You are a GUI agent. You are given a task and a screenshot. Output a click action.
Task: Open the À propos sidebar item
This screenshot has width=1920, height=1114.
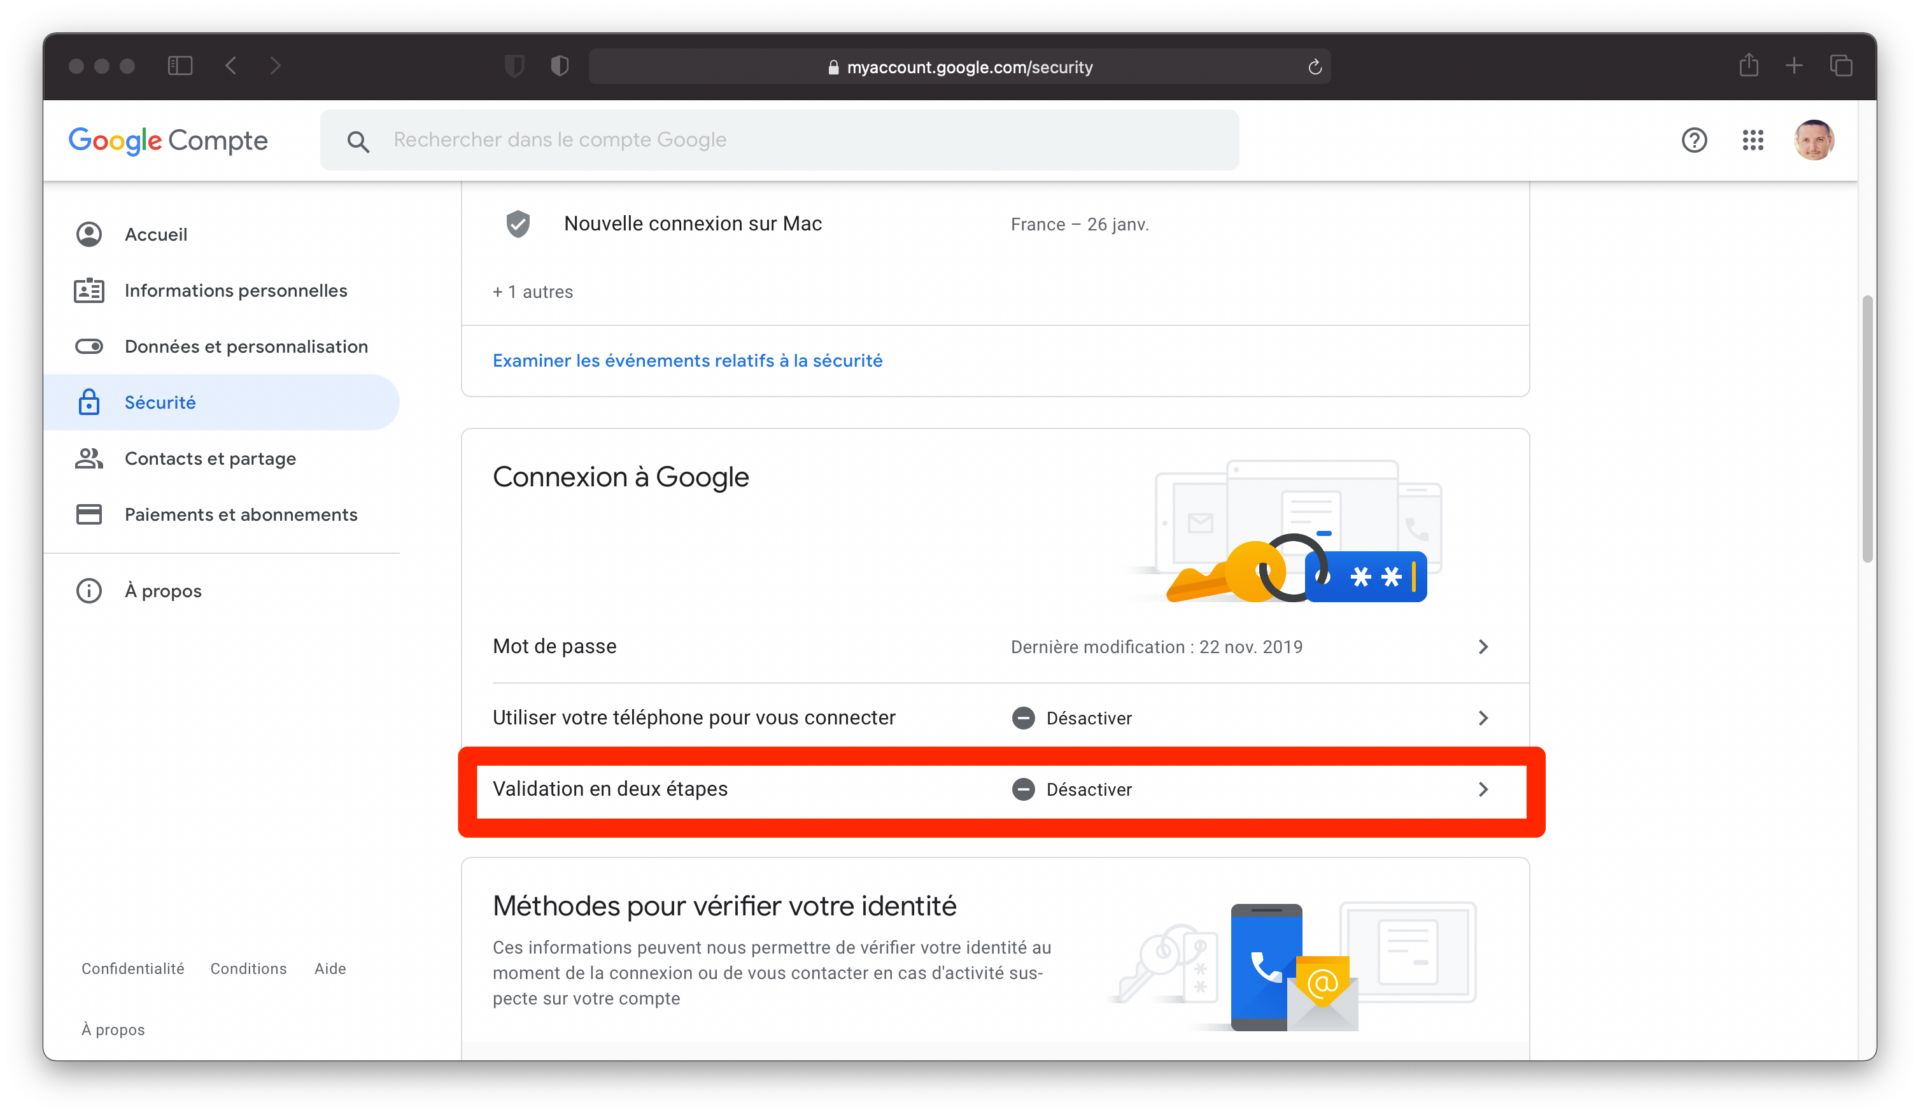(221, 590)
